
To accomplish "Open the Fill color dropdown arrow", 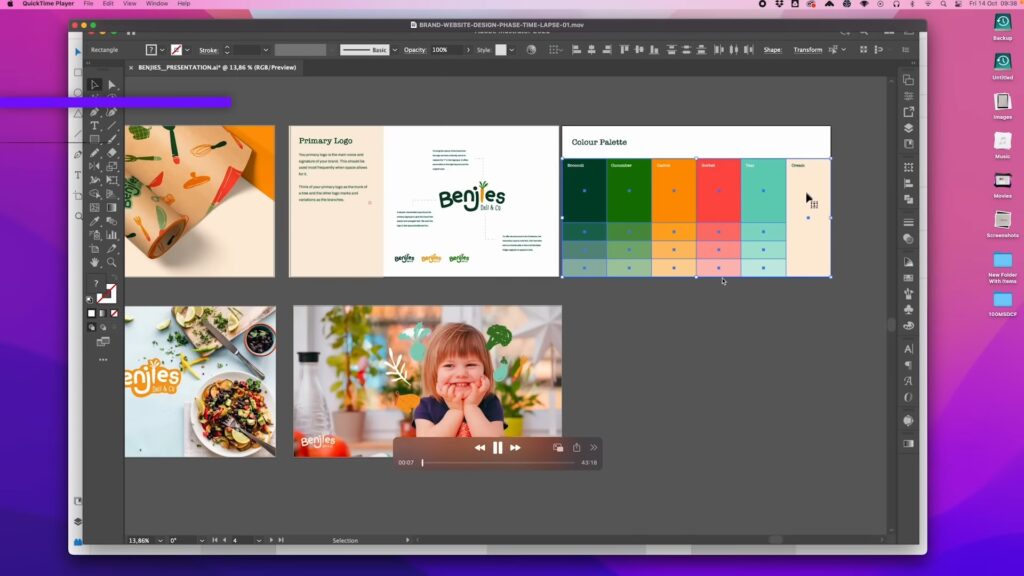I will 162,50.
